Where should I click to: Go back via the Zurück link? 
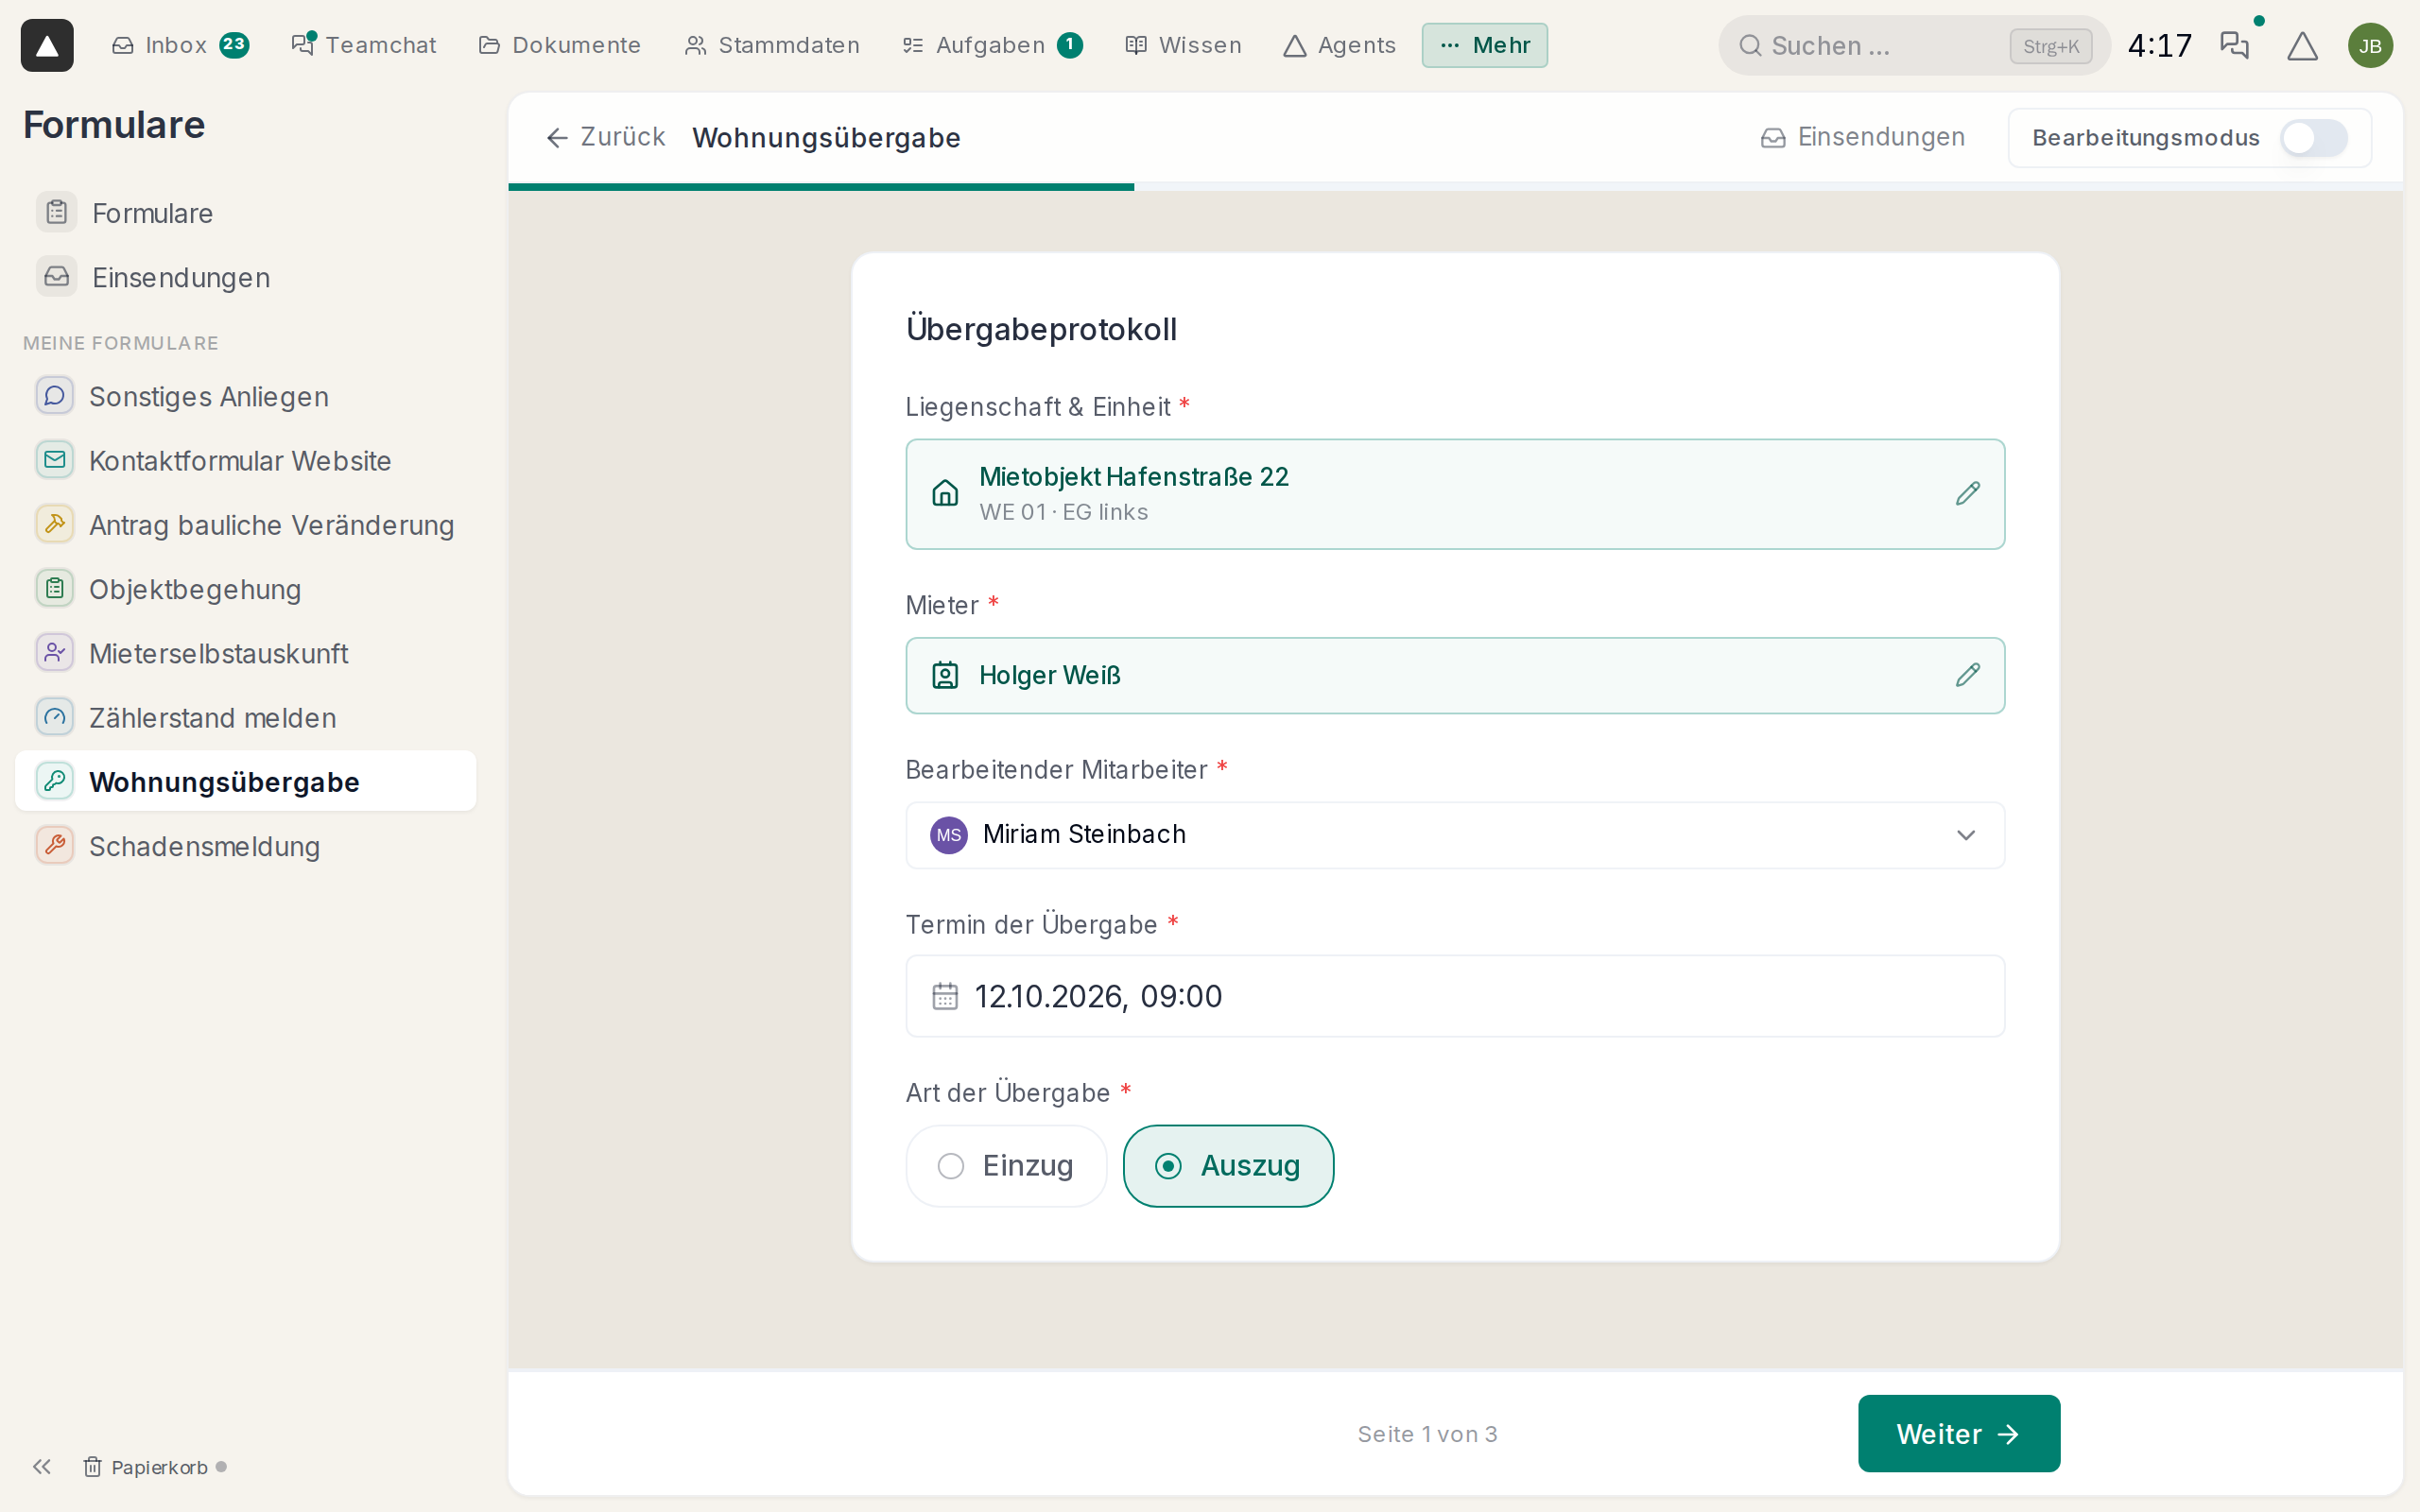click(x=605, y=137)
